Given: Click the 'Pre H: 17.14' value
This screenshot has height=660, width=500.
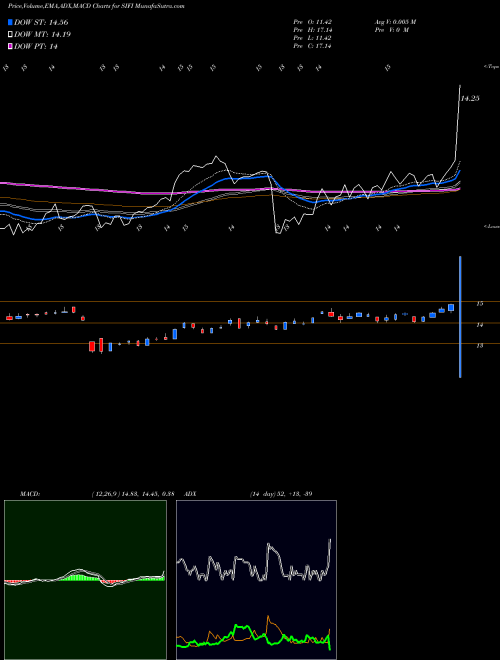Looking at the screenshot, I should 312,30.
